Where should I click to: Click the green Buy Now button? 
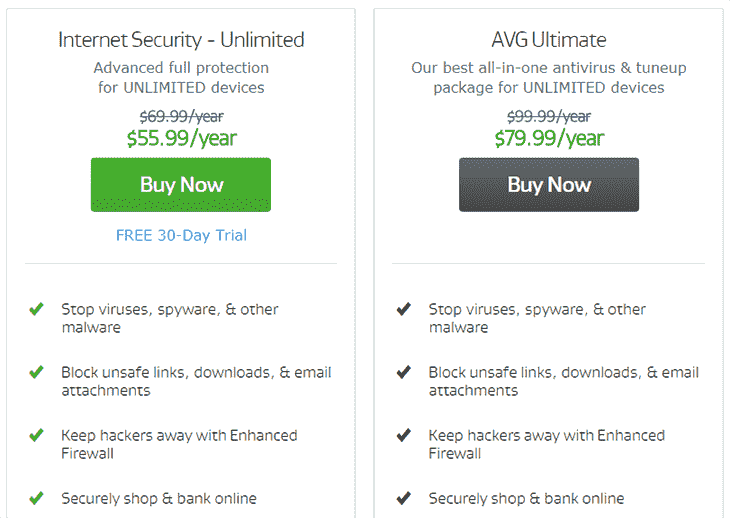(181, 185)
